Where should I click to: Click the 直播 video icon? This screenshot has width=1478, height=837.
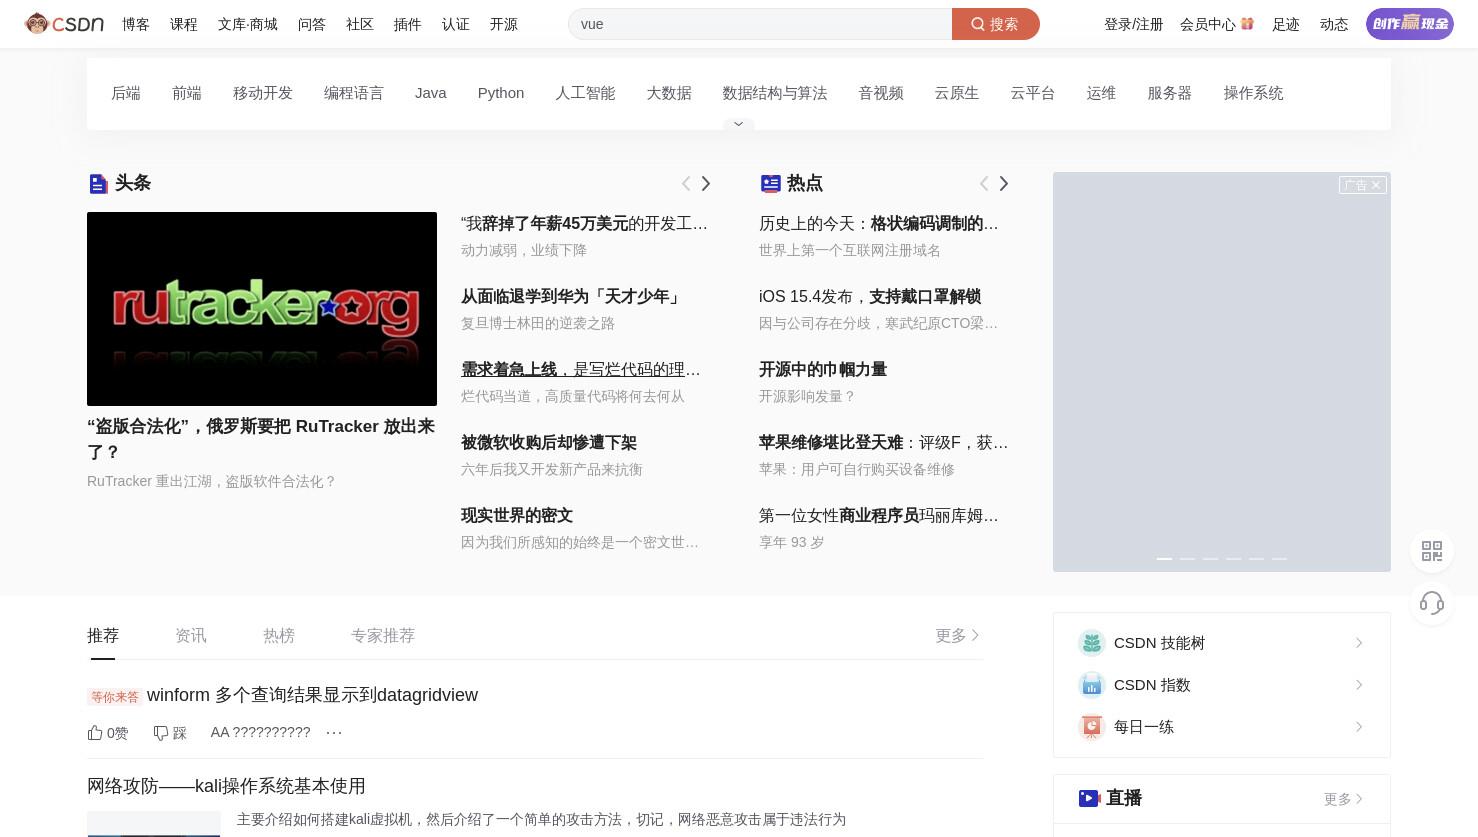[1089, 798]
